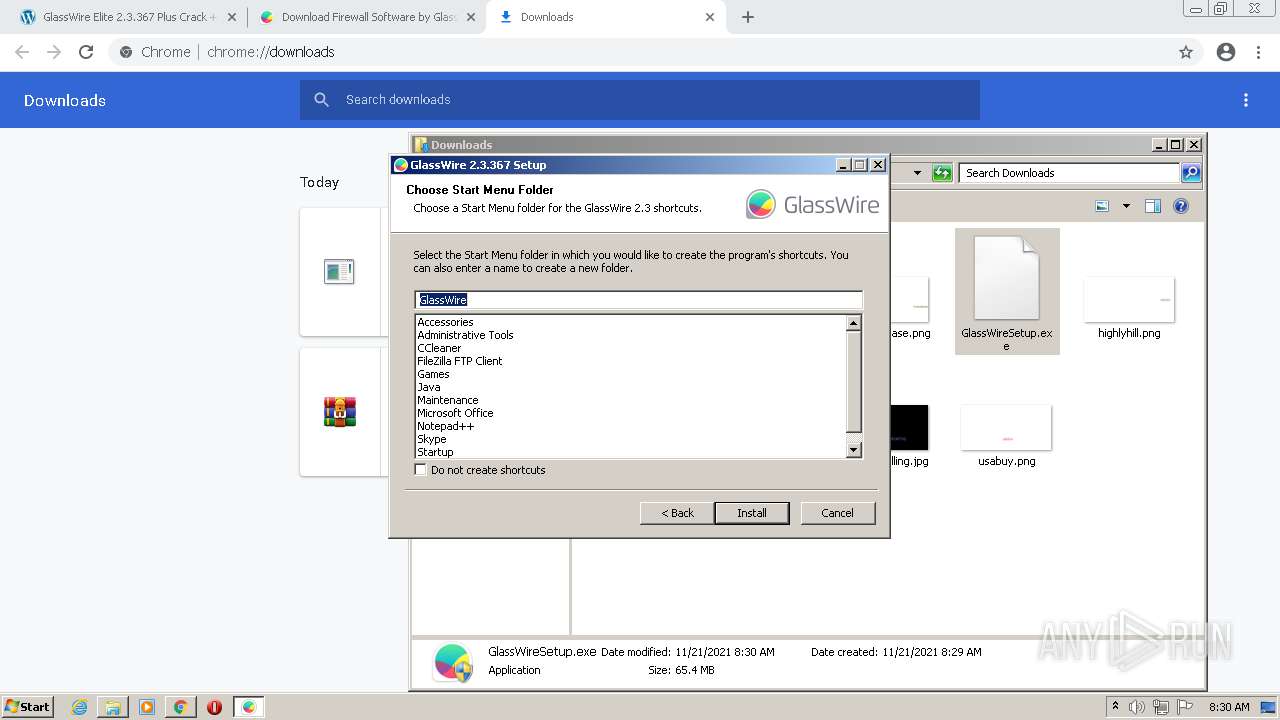Click Chrome back arrow
1280x720 pixels.
click(22, 52)
